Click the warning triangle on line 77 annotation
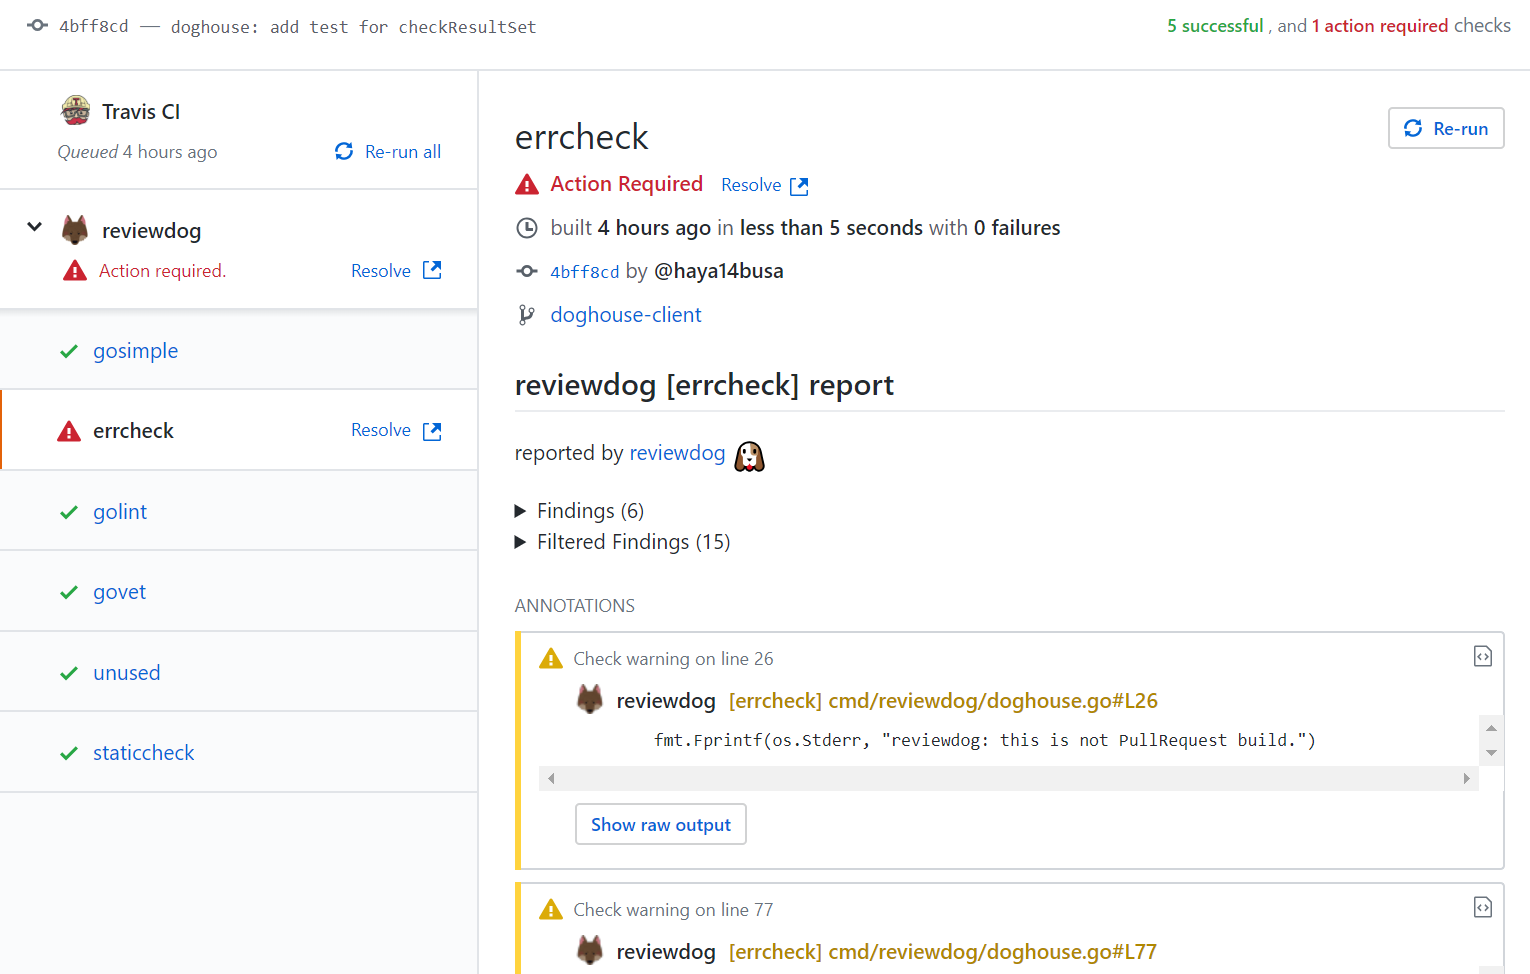Screen dimensions: 1530x974 [x=551, y=909]
